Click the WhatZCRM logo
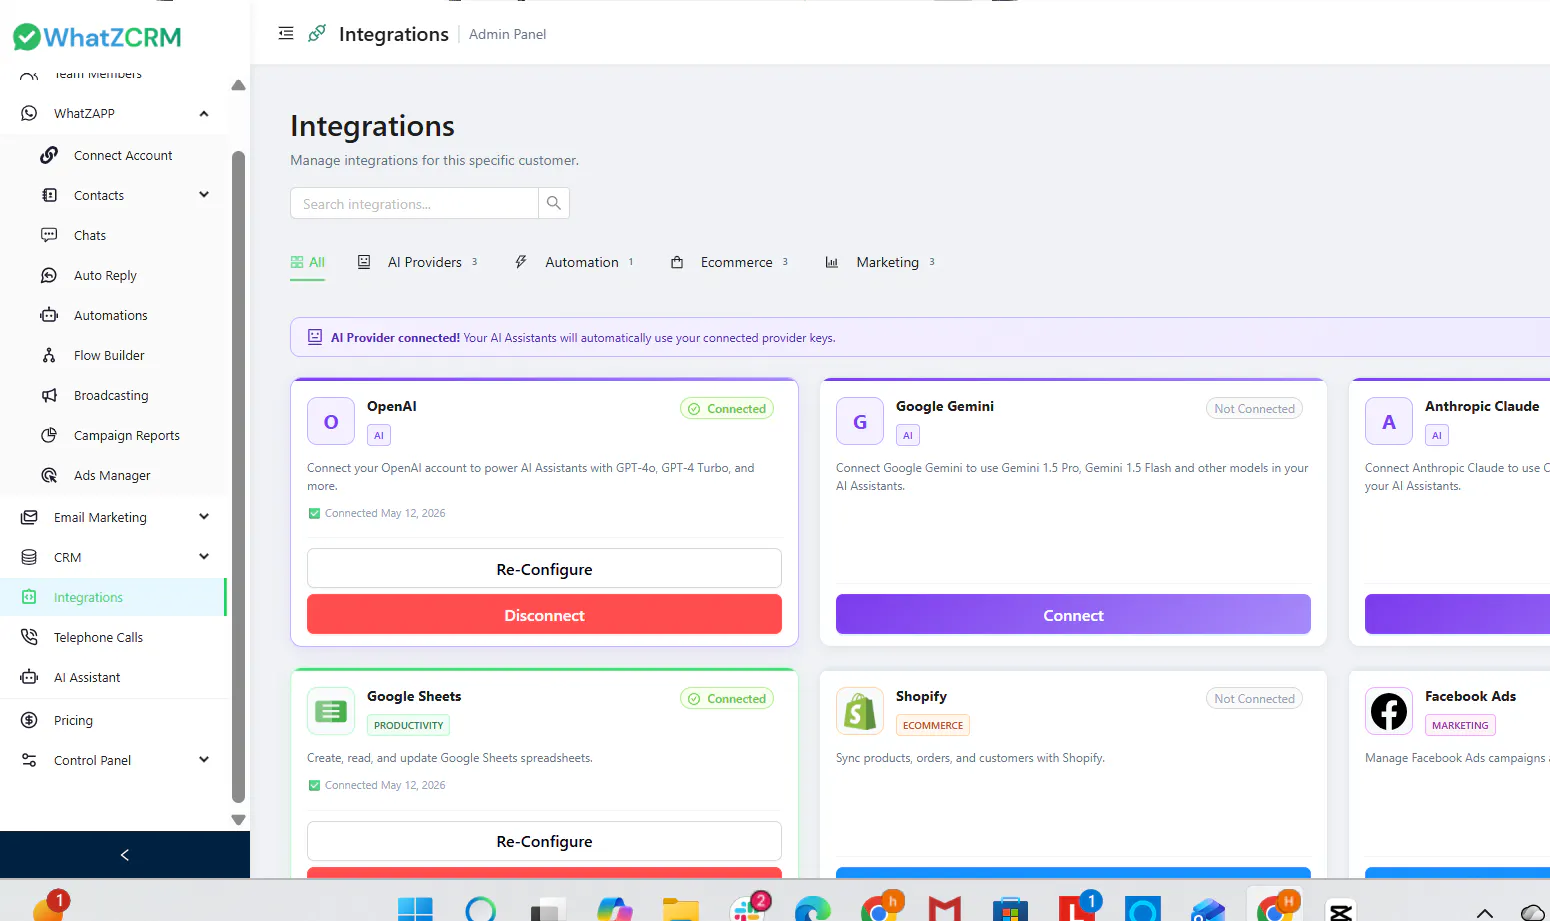The image size is (1550, 921). click(x=97, y=37)
